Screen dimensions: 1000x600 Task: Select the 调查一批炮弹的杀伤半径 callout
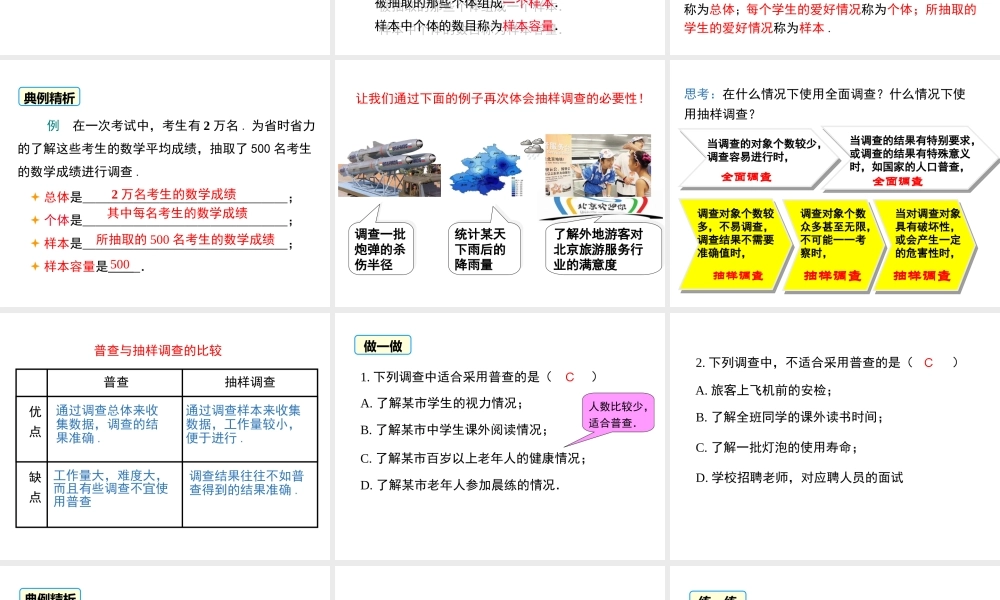(381, 249)
